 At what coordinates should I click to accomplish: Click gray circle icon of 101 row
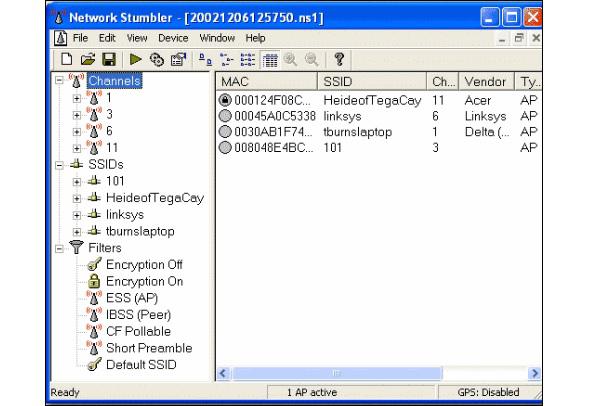click(225, 147)
